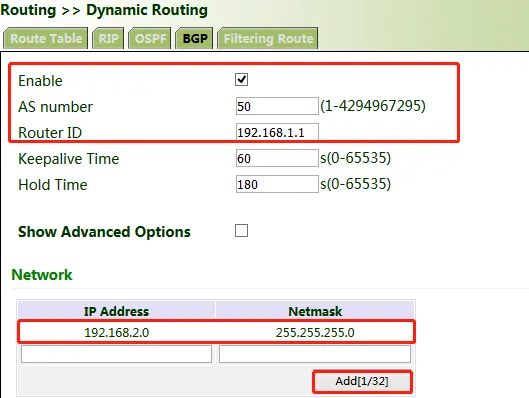
Task: Click the Hold Time label
Action: (x=53, y=185)
